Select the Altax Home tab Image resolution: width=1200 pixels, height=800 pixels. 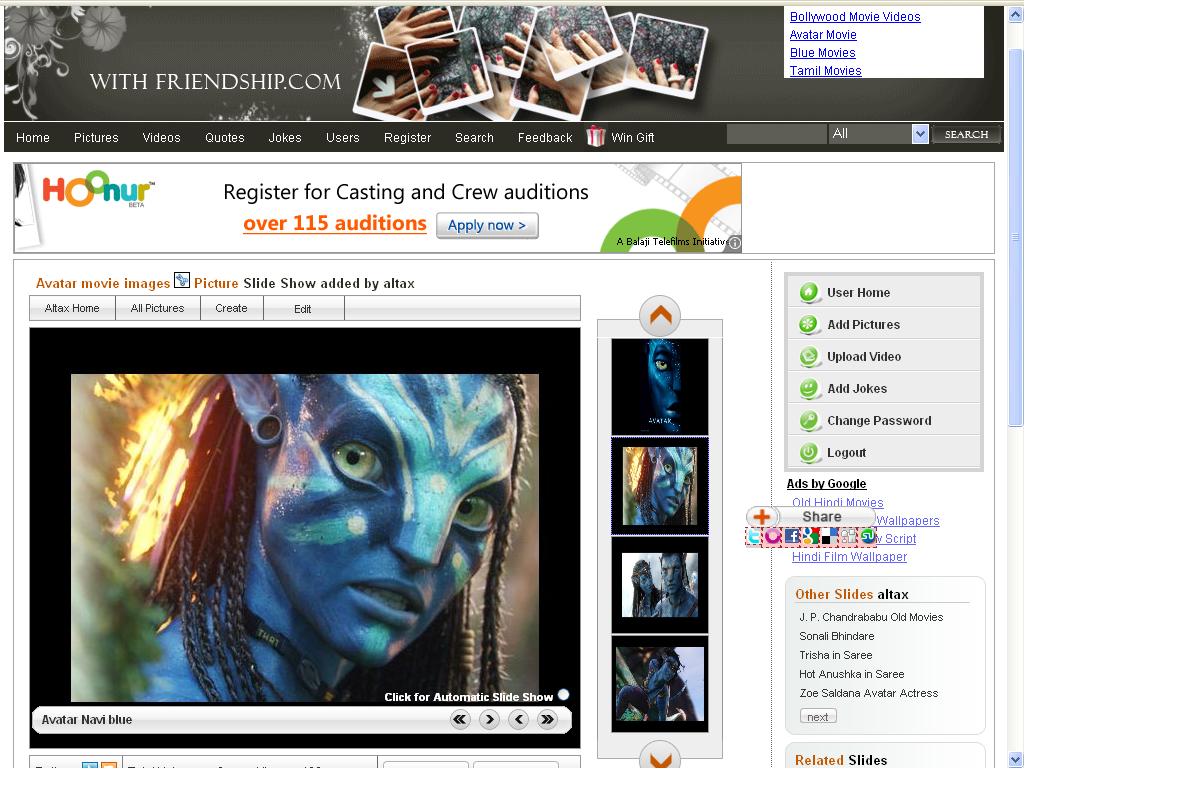[72, 308]
